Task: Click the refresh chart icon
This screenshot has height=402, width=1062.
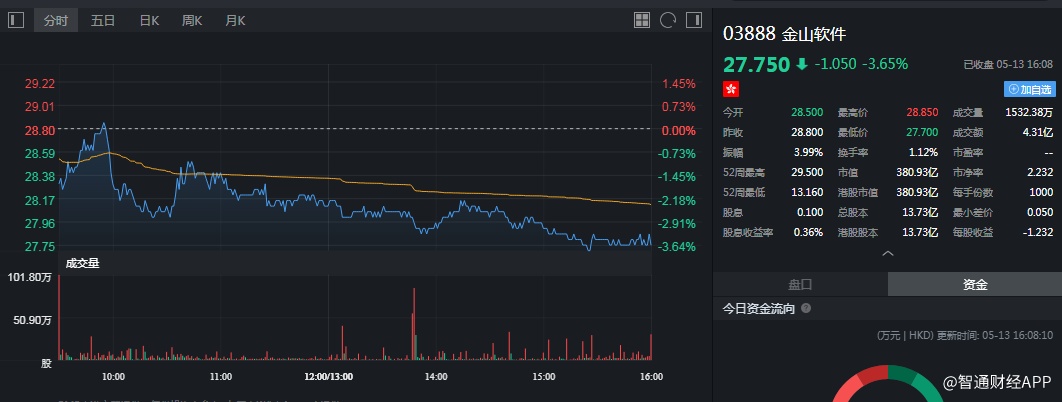Action: [667, 20]
